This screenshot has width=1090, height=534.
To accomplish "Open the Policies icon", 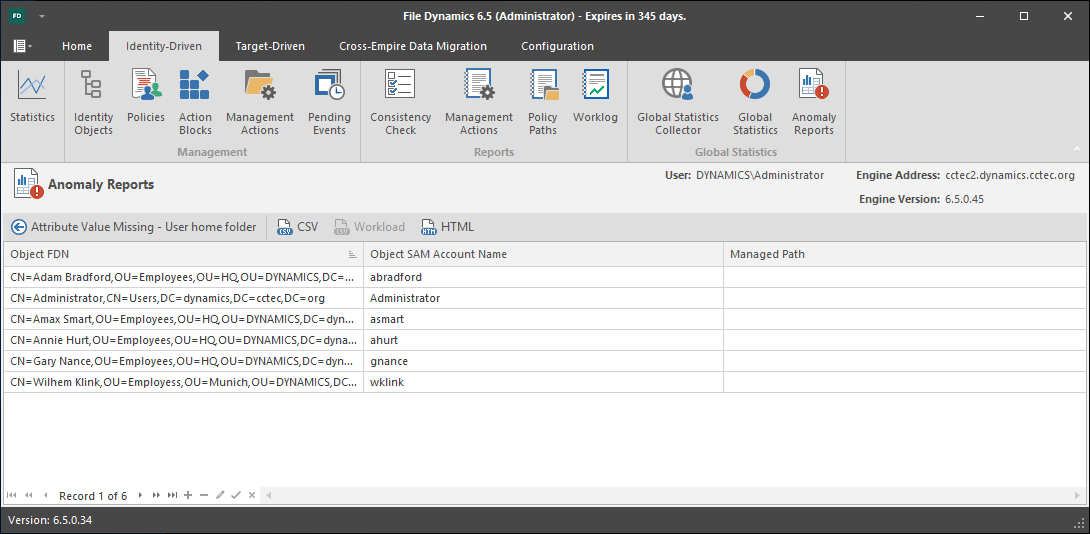I will (x=146, y=98).
